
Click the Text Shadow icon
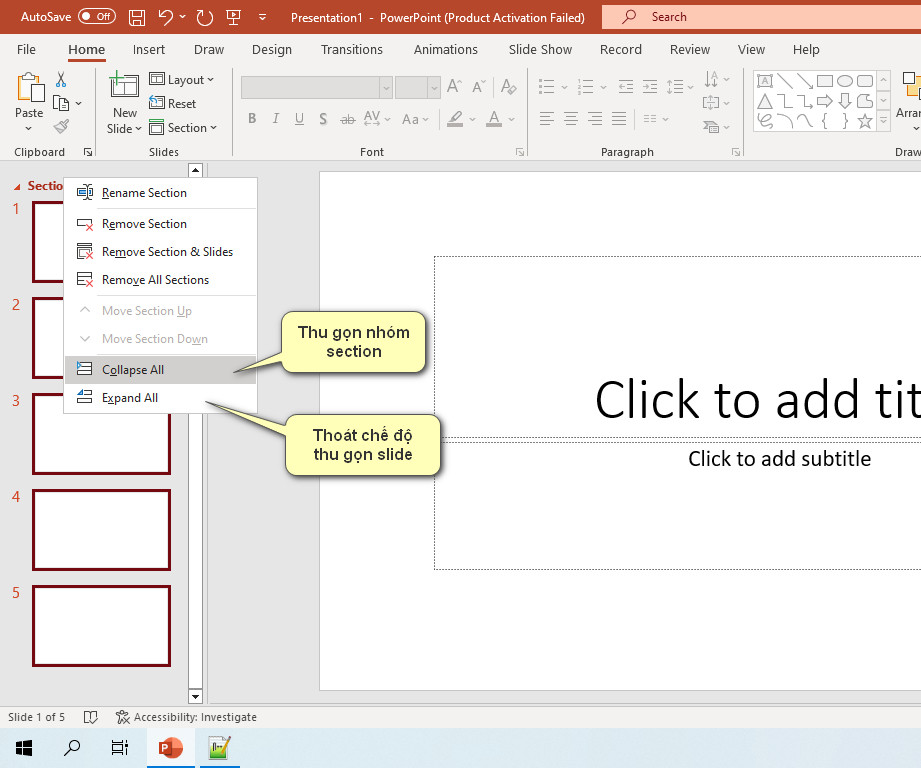pos(323,119)
